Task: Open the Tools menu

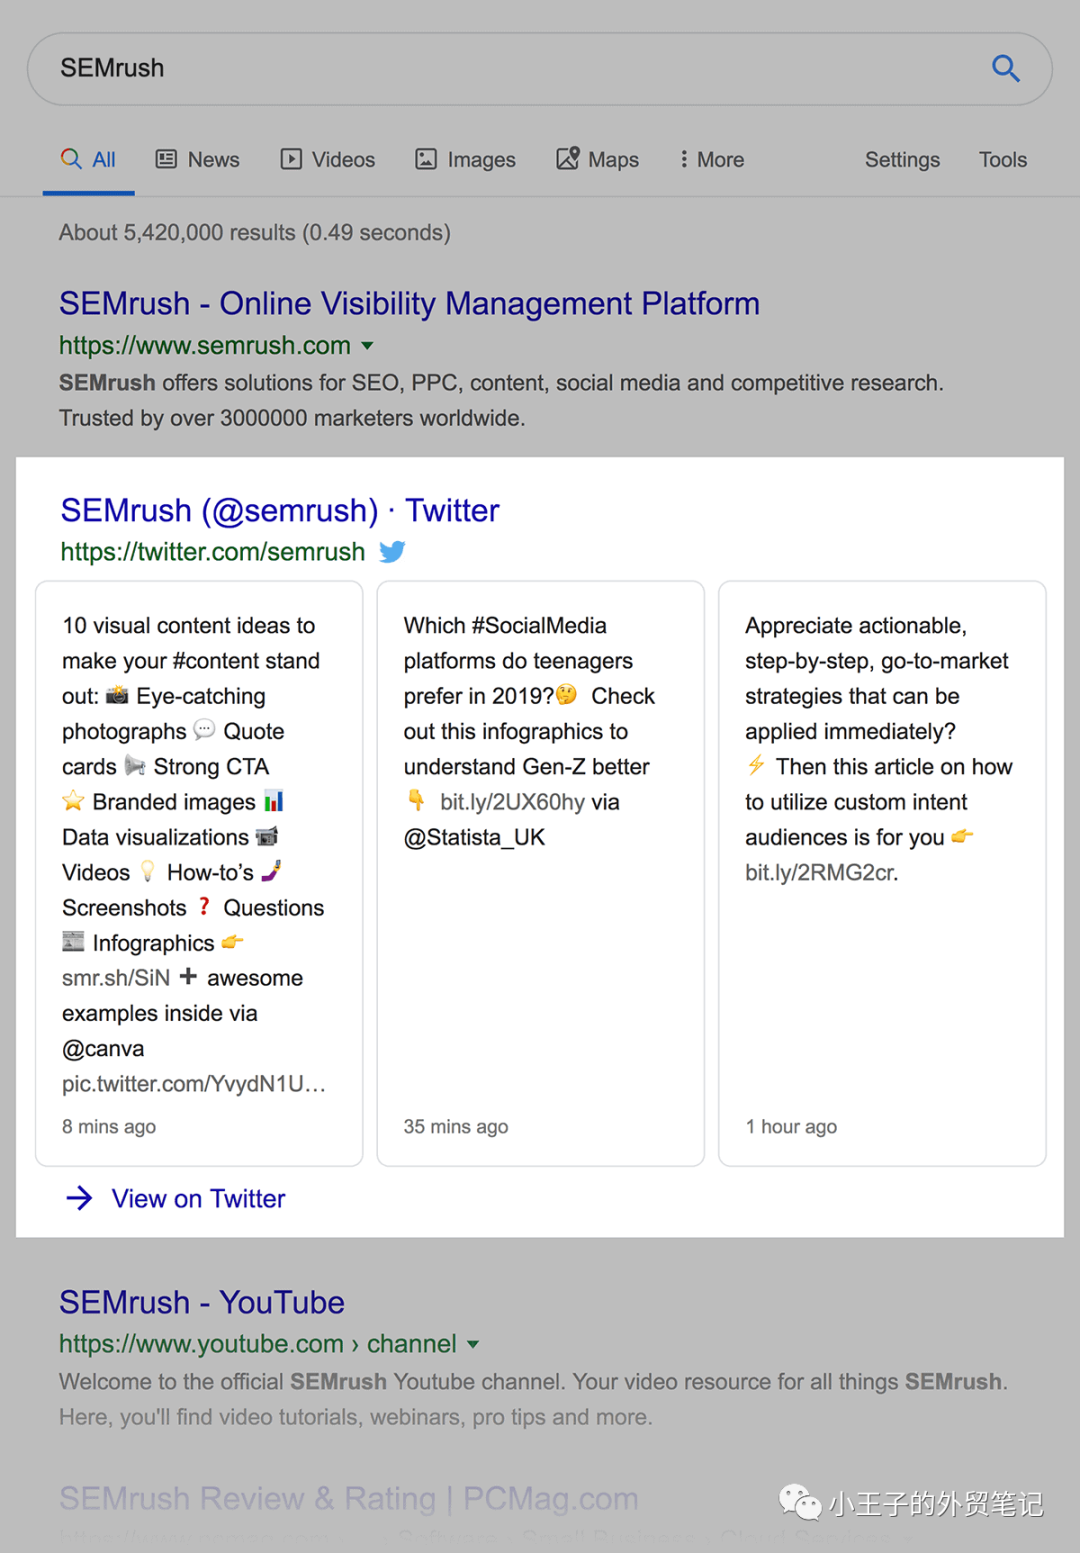Action: click(x=1003, y=159)
